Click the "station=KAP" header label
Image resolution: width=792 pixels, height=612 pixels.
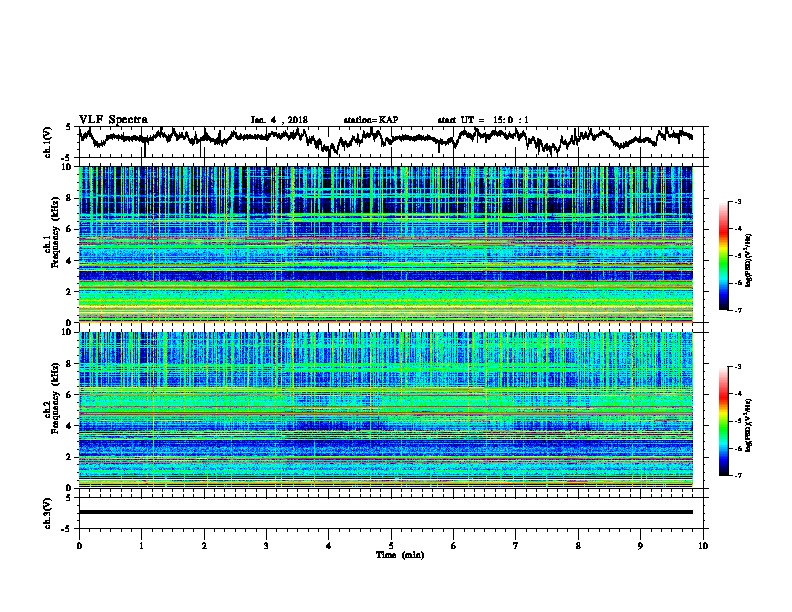[x=371, y=120]
